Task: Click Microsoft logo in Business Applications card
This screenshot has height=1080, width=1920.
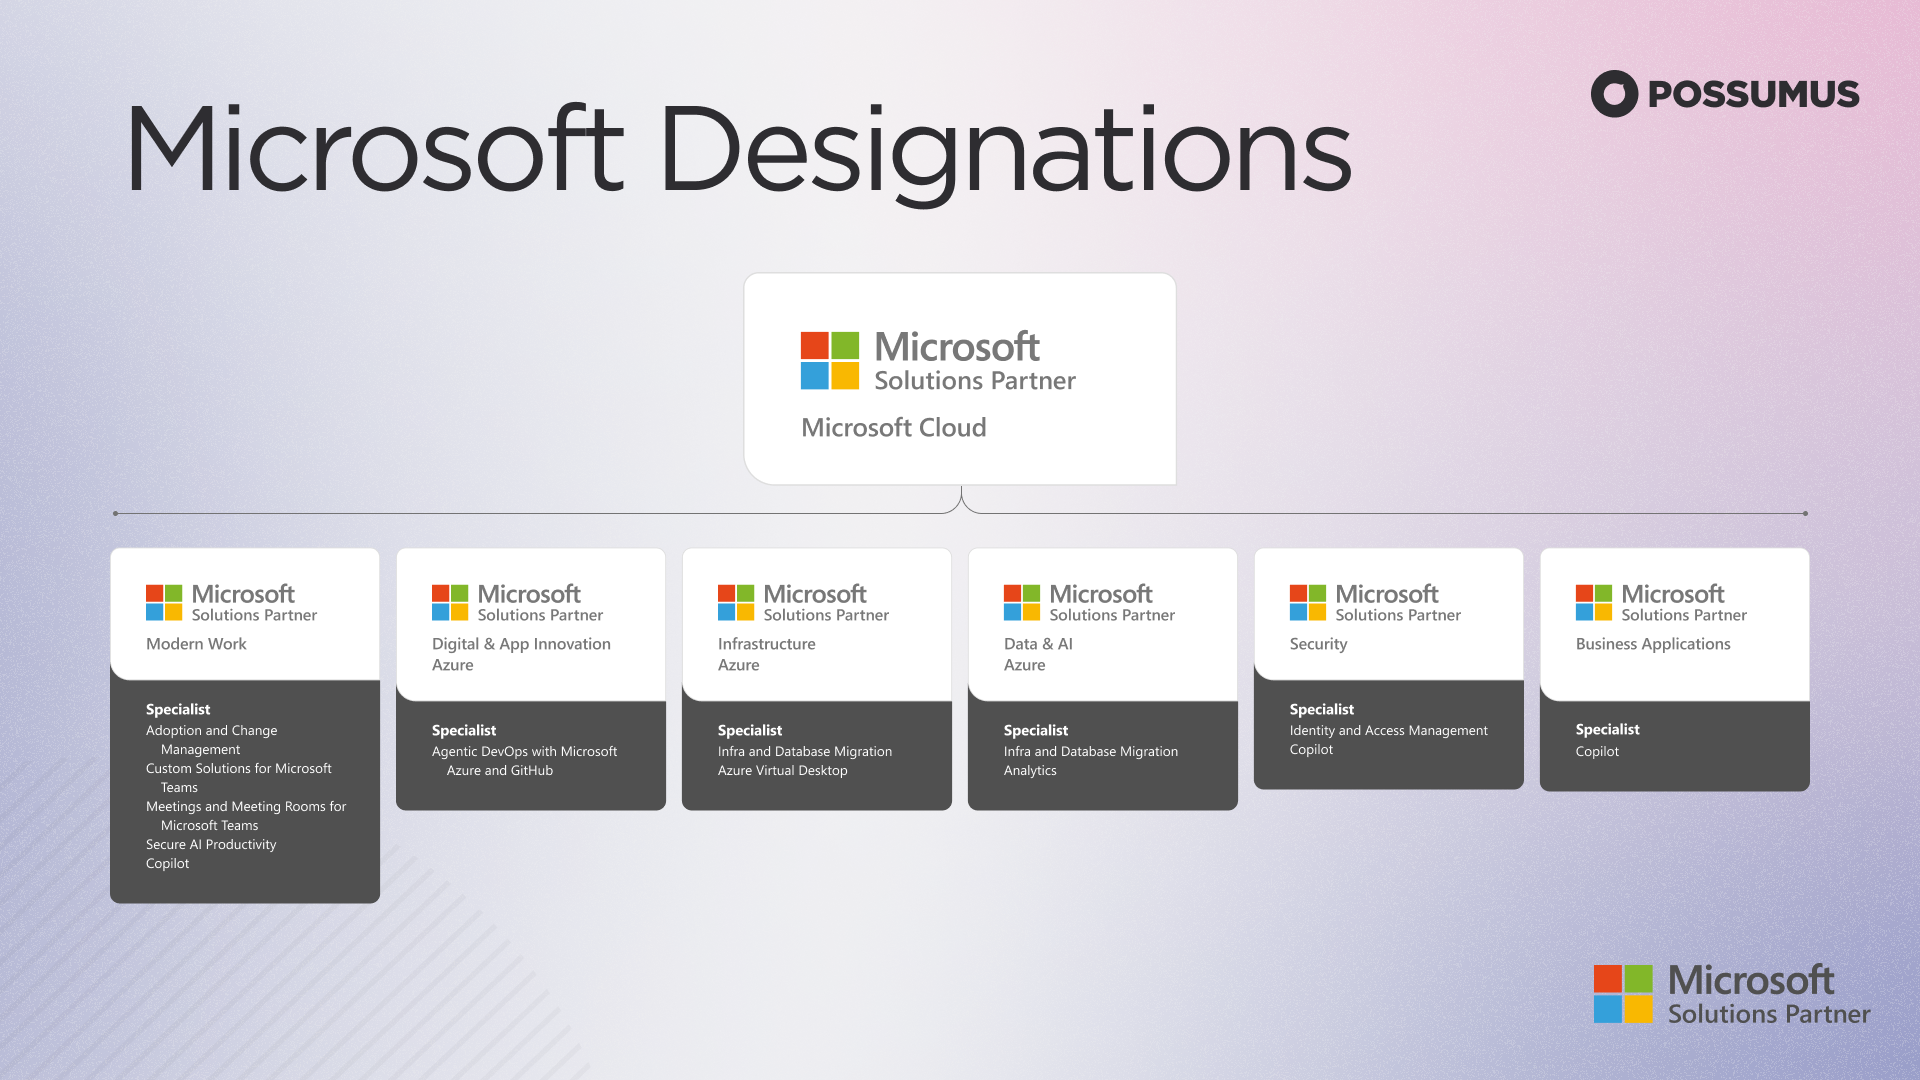Action: [1594, 603]
